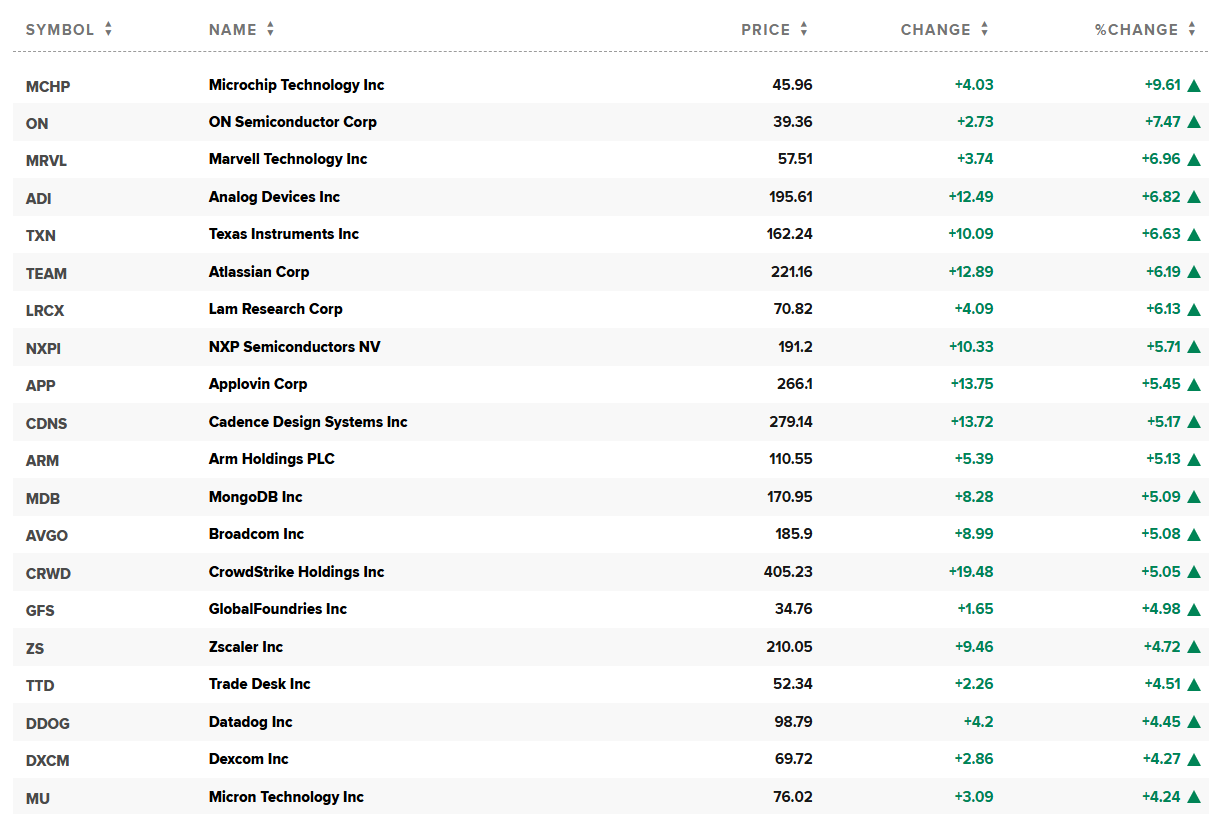This screenshot has height=814, width=1209.
Task: Click the green up triangle in DXCM row
Action: 1193,759
